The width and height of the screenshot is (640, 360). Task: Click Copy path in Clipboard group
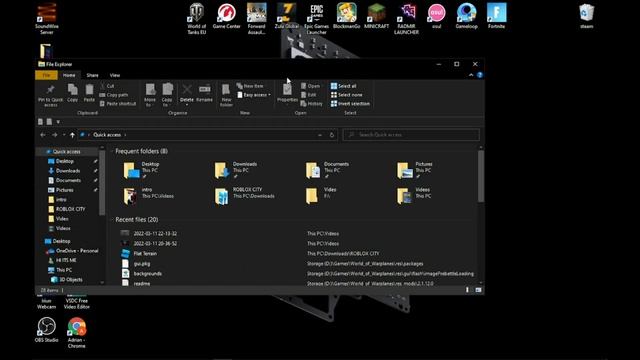point(114,95)
